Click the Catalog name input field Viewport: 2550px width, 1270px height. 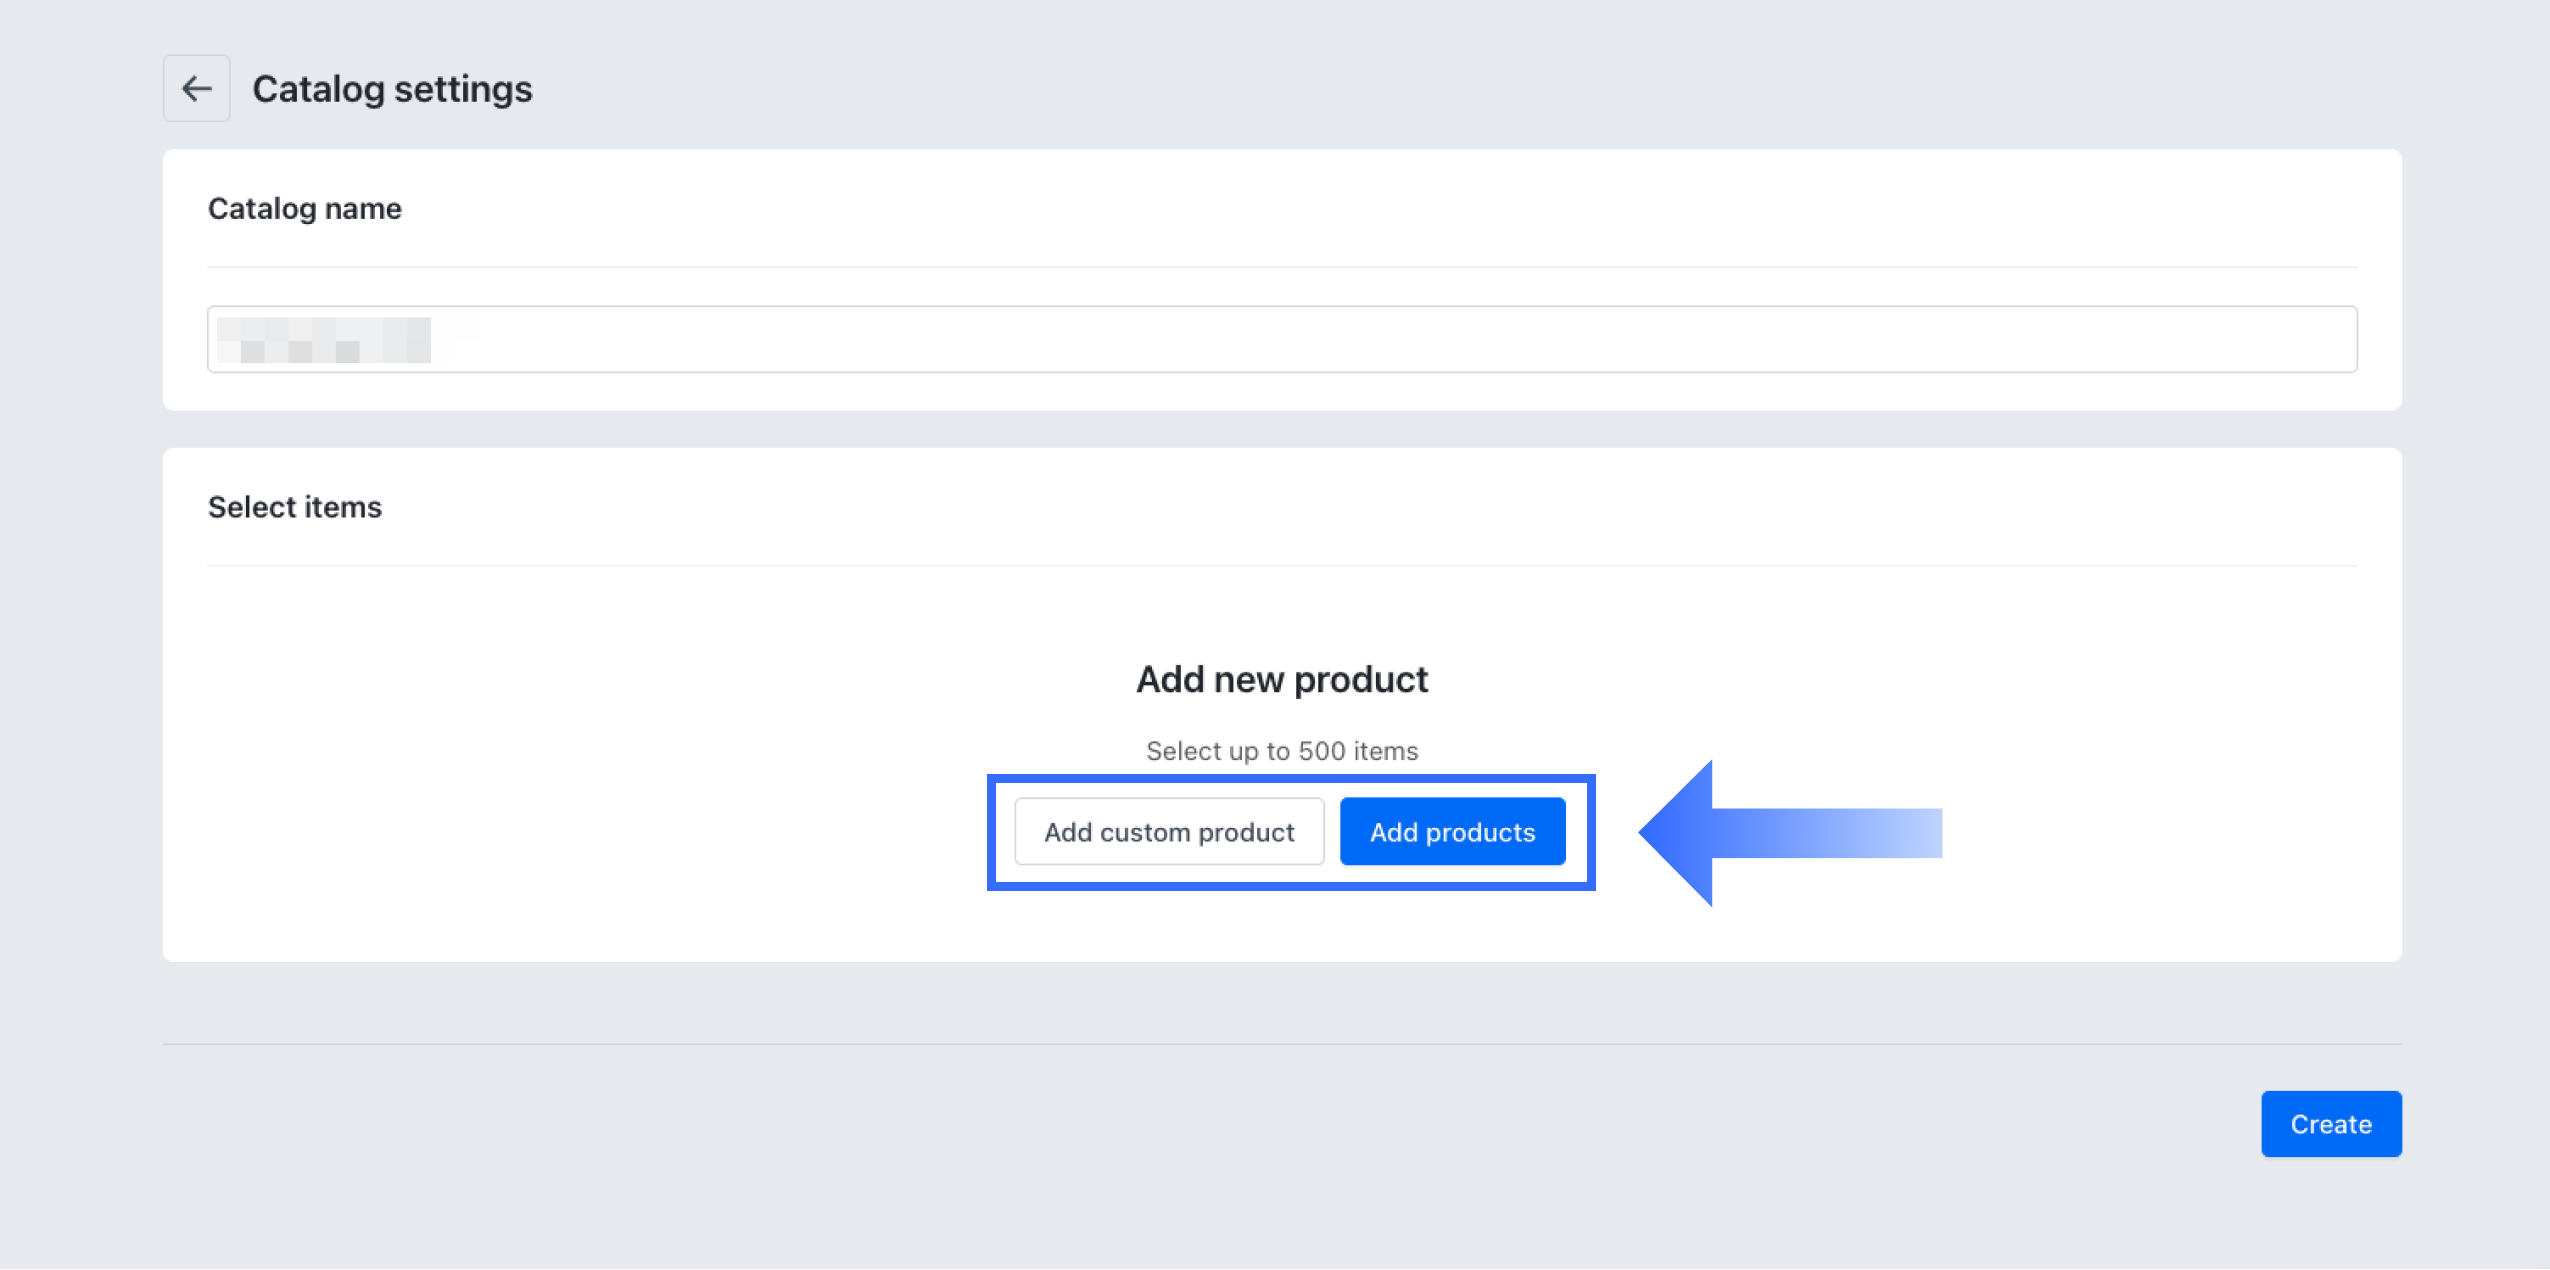click(x=1280, y=340)
